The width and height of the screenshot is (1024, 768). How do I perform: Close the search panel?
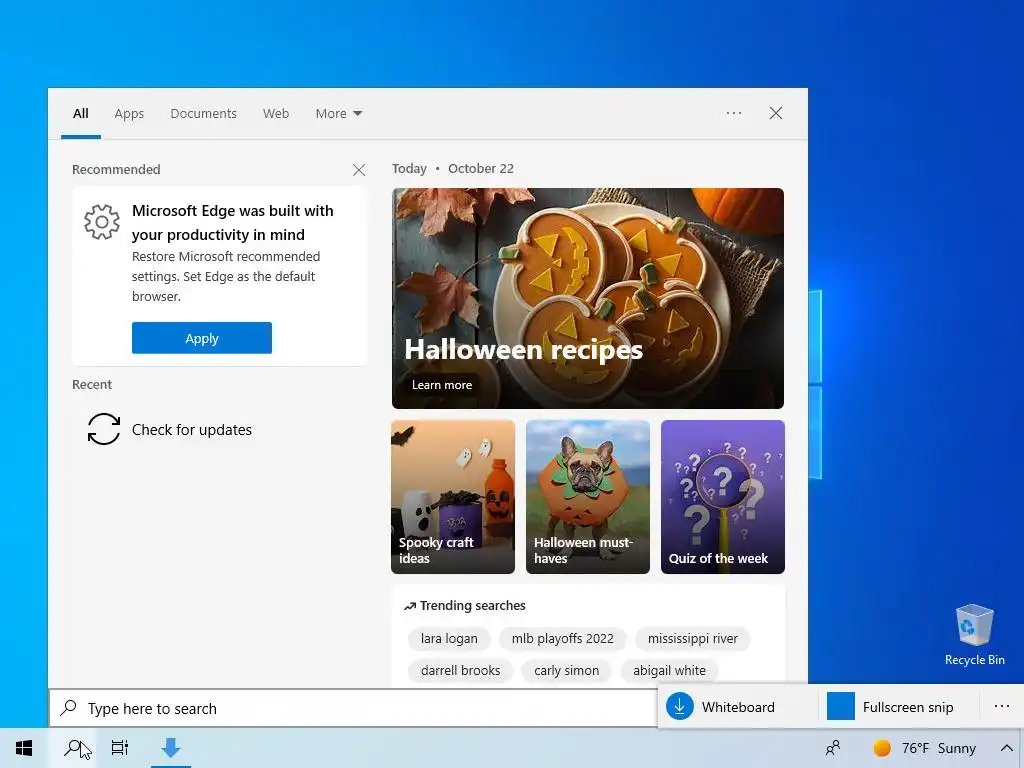pyautogui.click(x=776, y=113)
